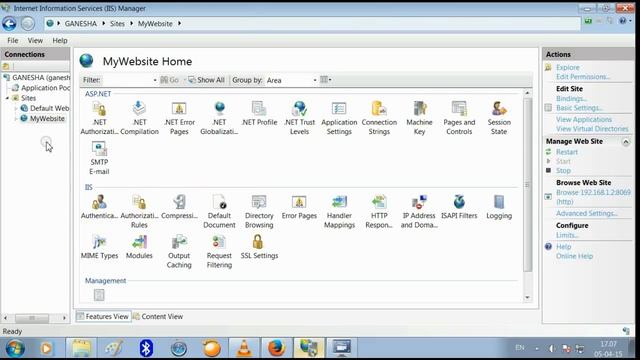The image size is (640, 360).
Task: Open the View menu
Action: coord(35,40)
